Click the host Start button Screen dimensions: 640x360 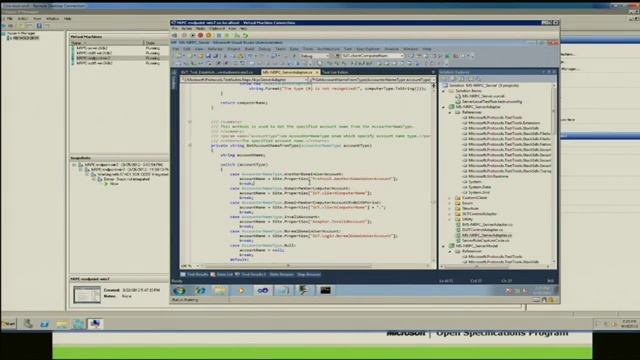[x=9, y=324]
